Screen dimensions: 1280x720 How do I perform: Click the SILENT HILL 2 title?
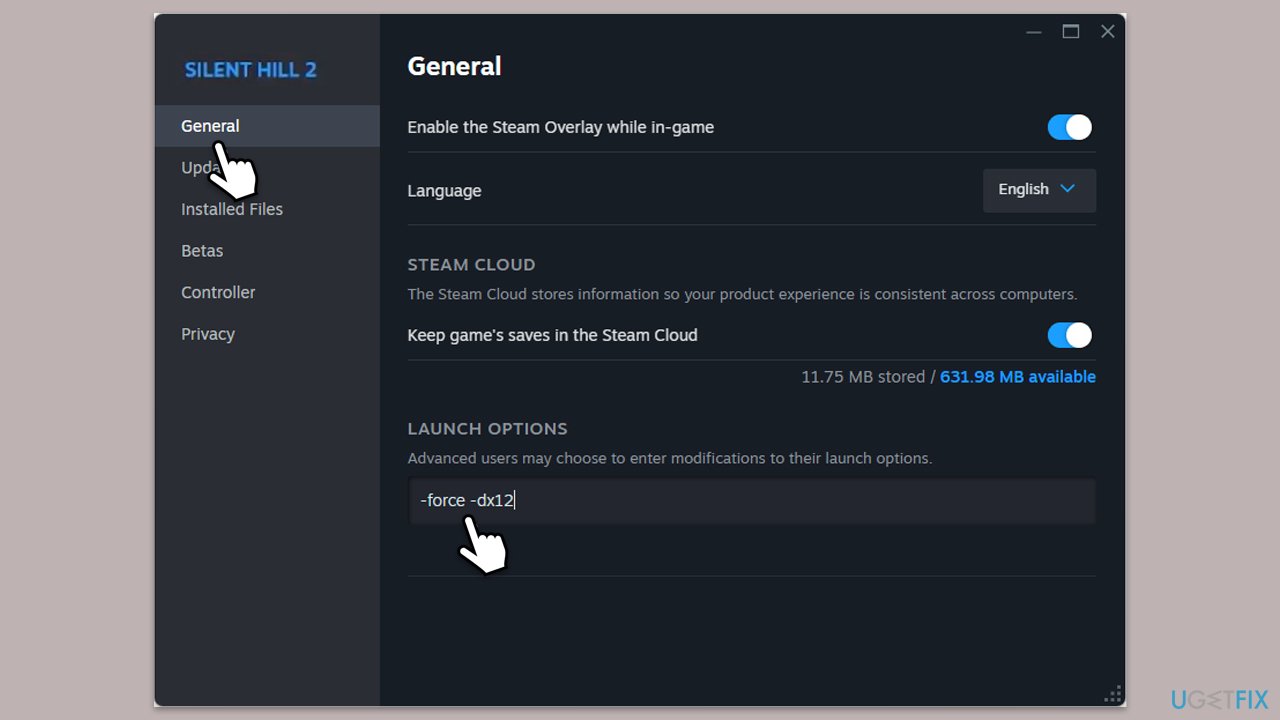point(251,70)
